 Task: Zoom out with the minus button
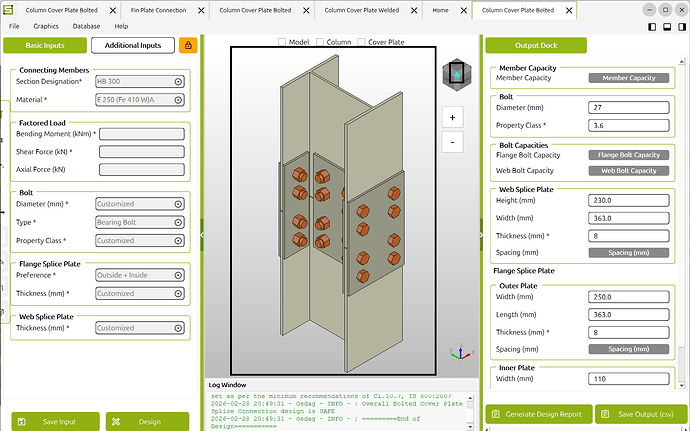pyautogui.click(x=453, y=142)
